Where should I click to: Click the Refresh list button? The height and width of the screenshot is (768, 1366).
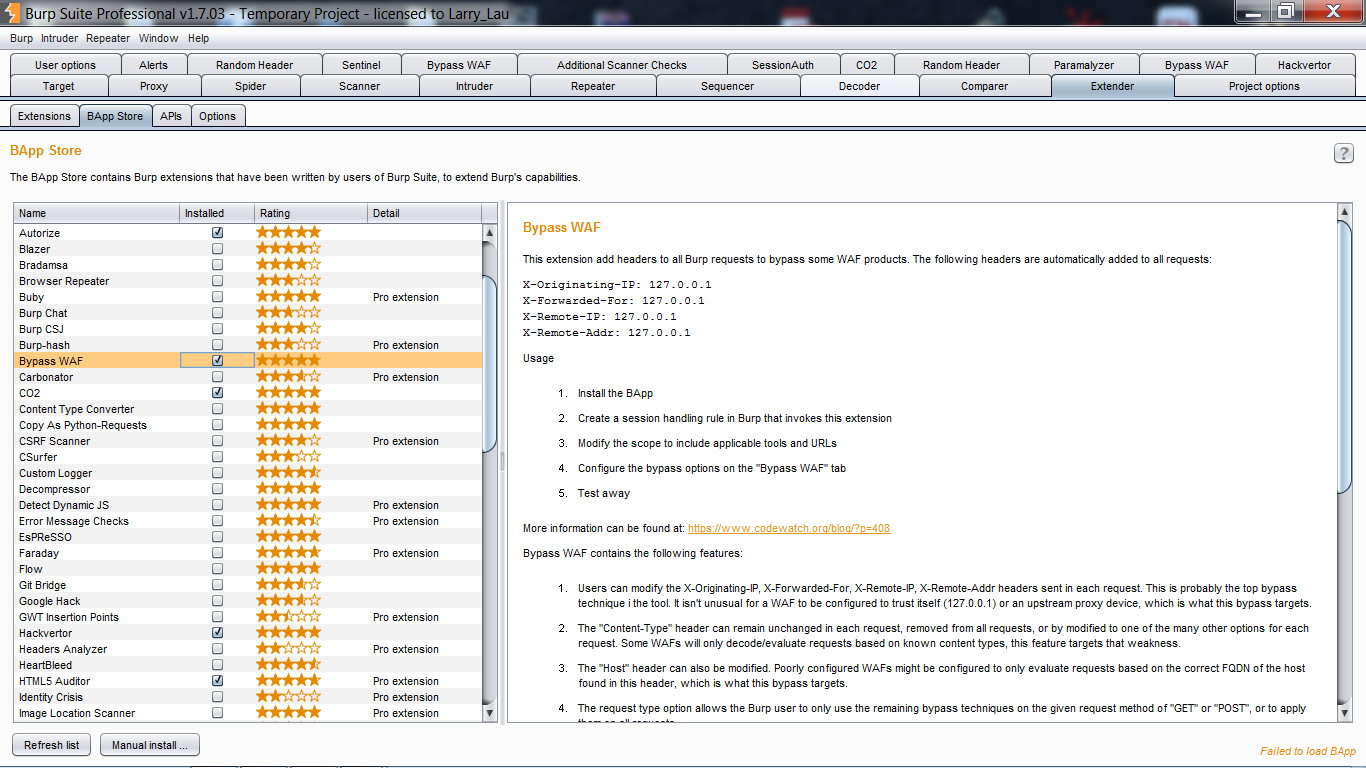tap(51, 745)
